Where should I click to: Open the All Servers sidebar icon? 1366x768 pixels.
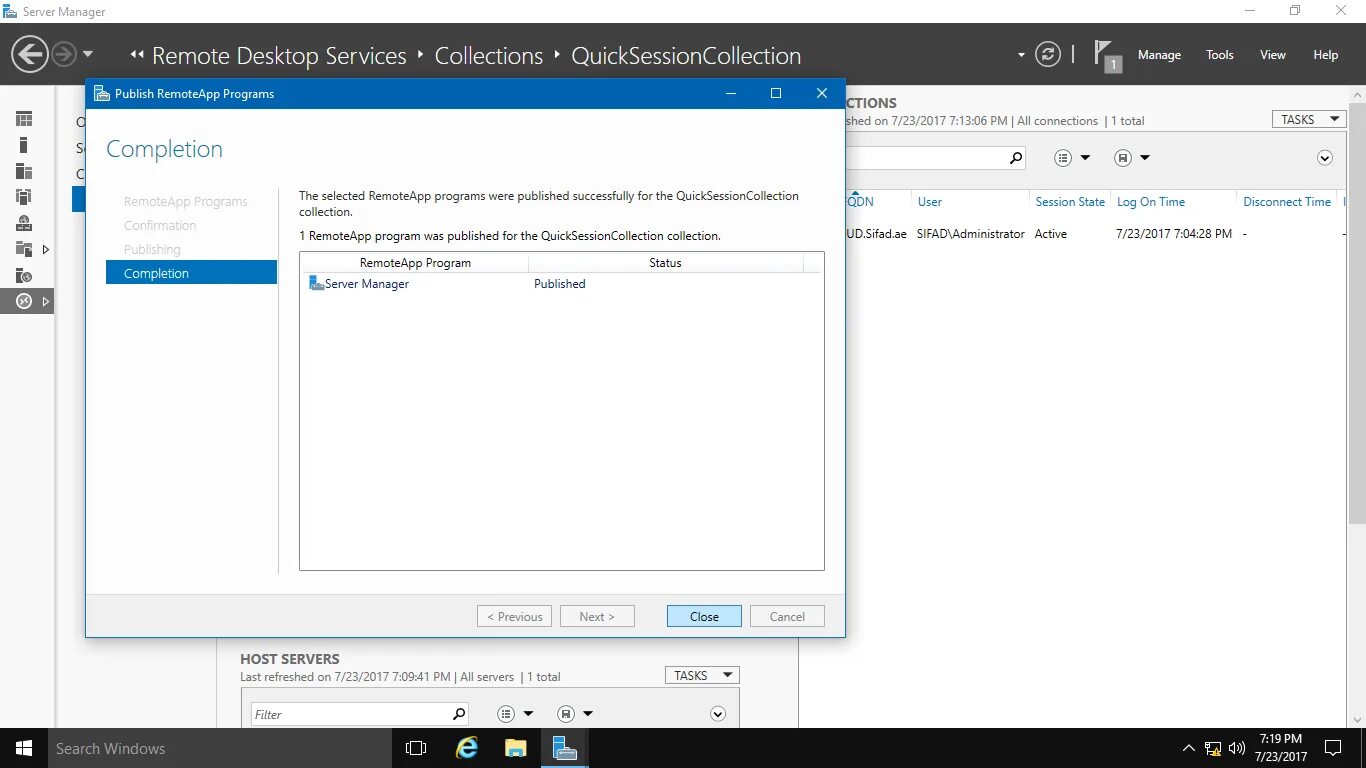click(24, 171)
